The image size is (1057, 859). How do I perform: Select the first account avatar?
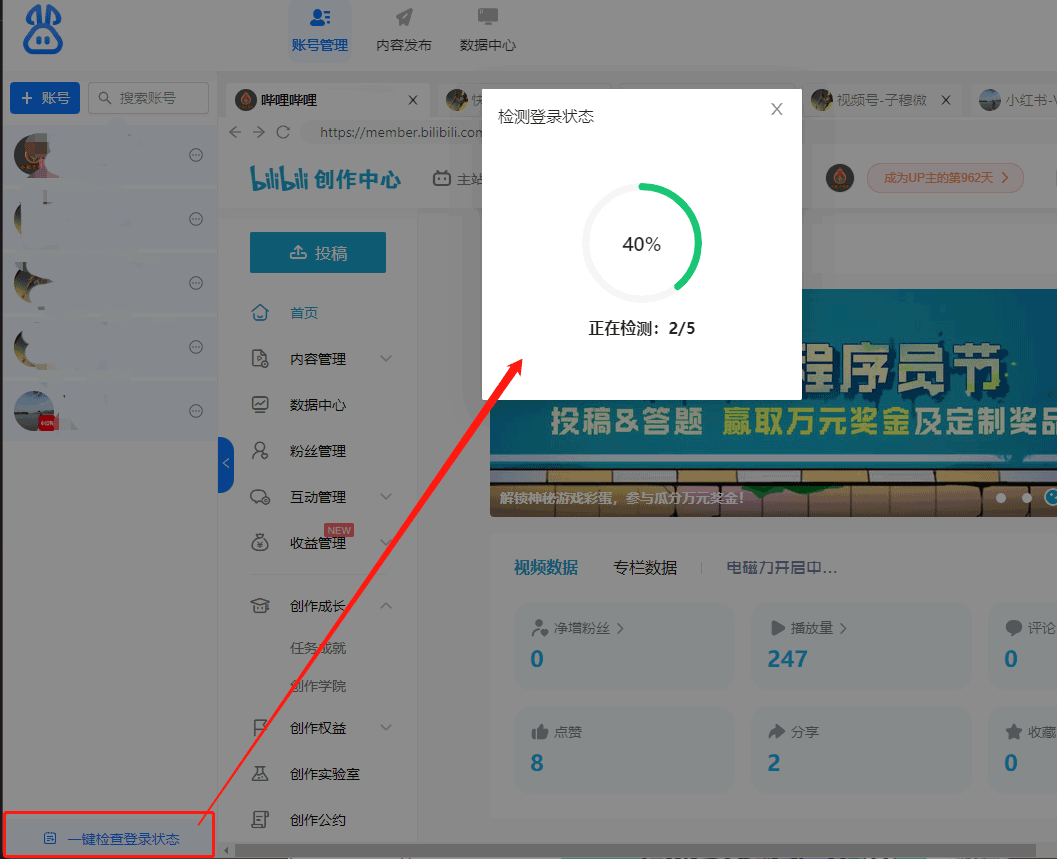point(34,155)
